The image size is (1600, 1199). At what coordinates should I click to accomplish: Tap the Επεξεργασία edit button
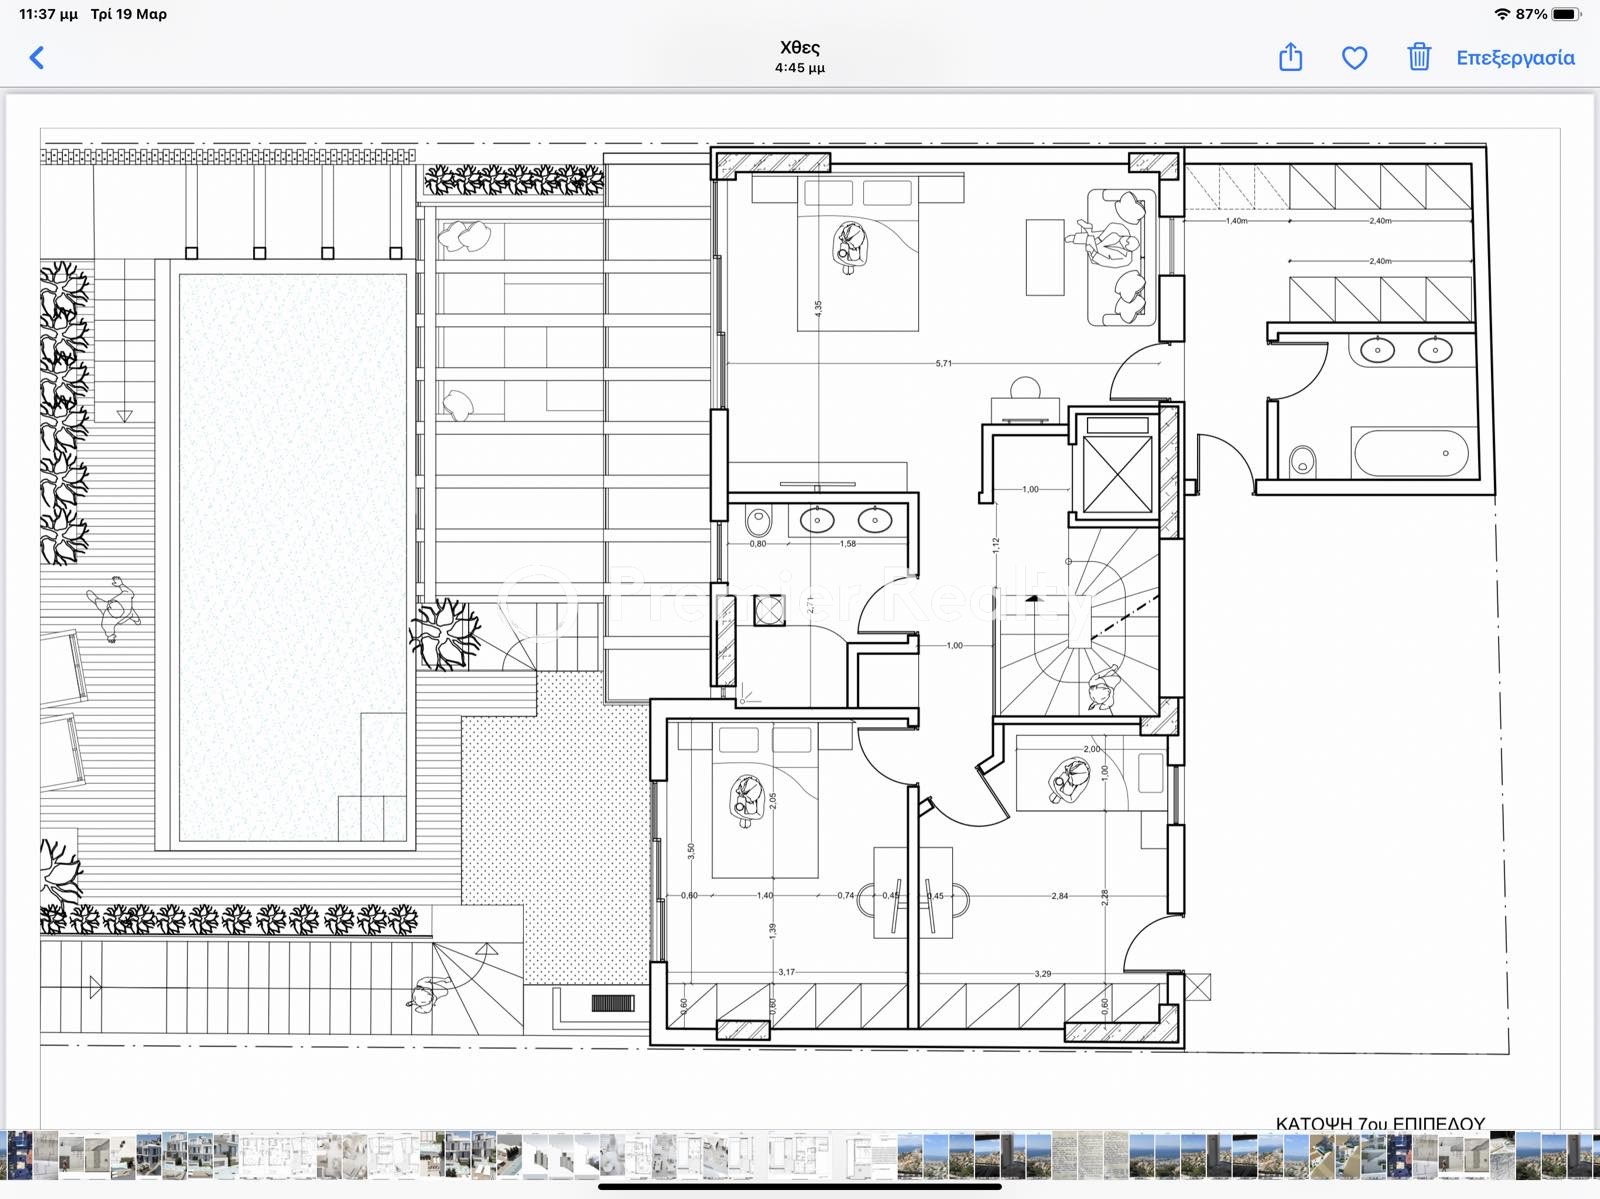tap(1514, 58)
